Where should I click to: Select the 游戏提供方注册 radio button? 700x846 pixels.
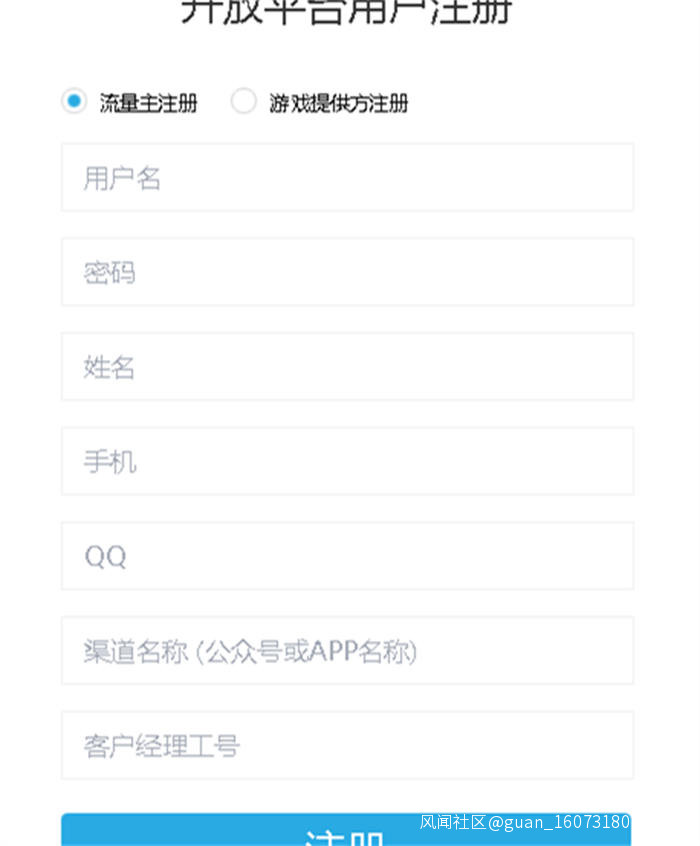tap(243, 101)
